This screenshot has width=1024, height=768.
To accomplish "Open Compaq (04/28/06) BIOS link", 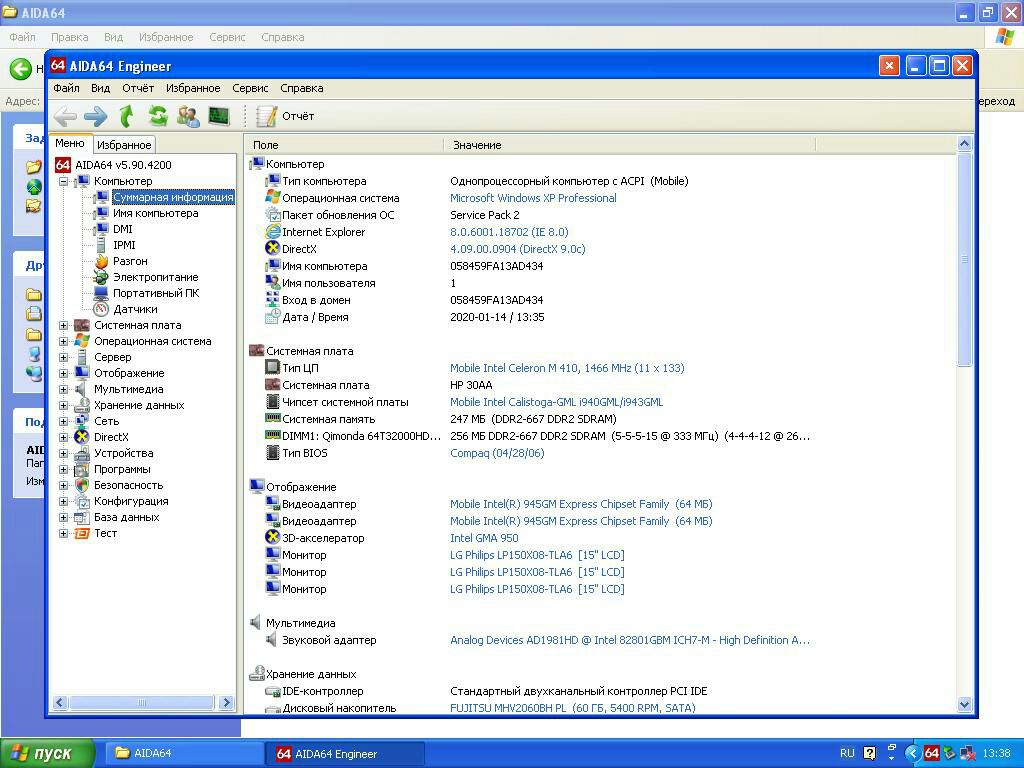I will click(x=497, y=453).
